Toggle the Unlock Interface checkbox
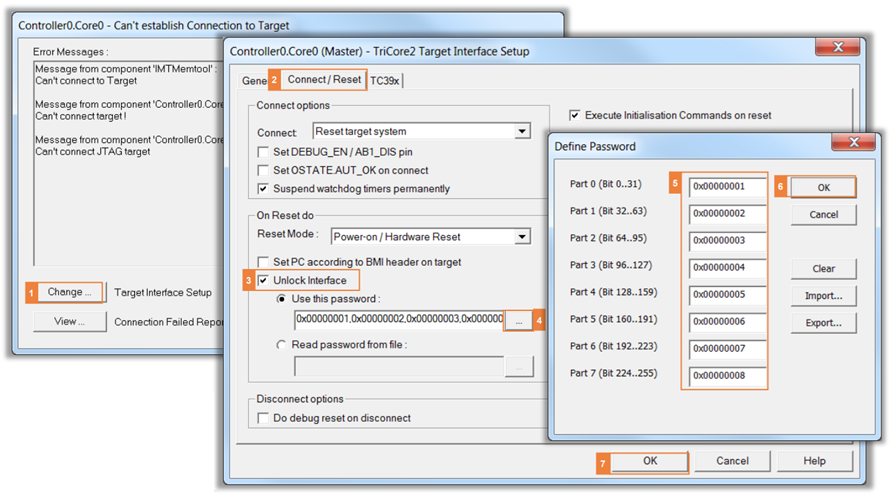 pos(263,280)
